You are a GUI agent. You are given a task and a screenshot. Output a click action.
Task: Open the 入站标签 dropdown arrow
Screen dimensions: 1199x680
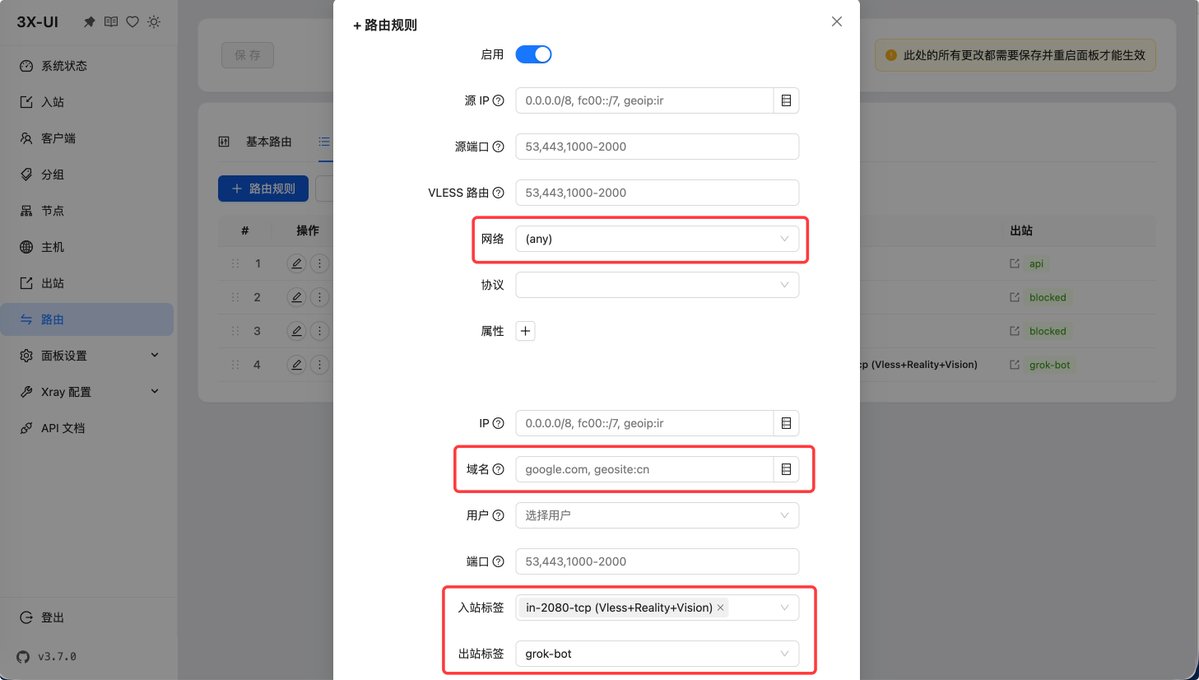(x=784, y=607)
